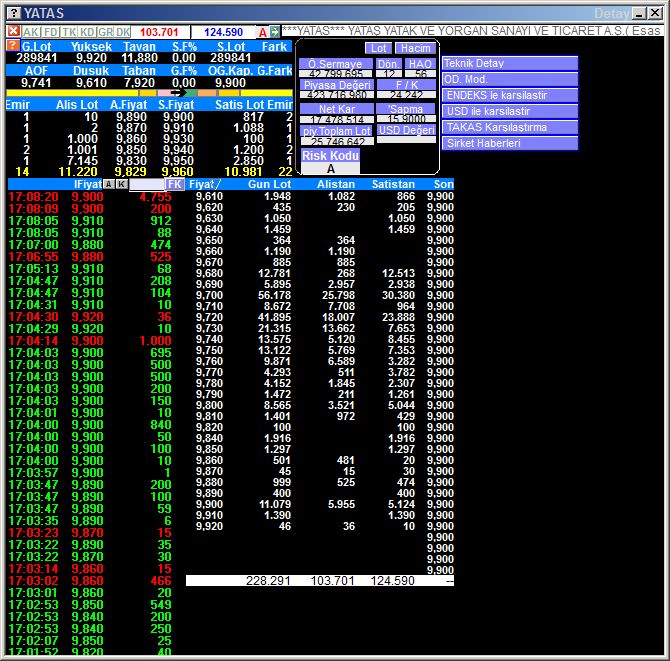The height and width of the screenshot is (661, 670).
Task: Click the GR toolbar button
Action: [x=105, y=32]
